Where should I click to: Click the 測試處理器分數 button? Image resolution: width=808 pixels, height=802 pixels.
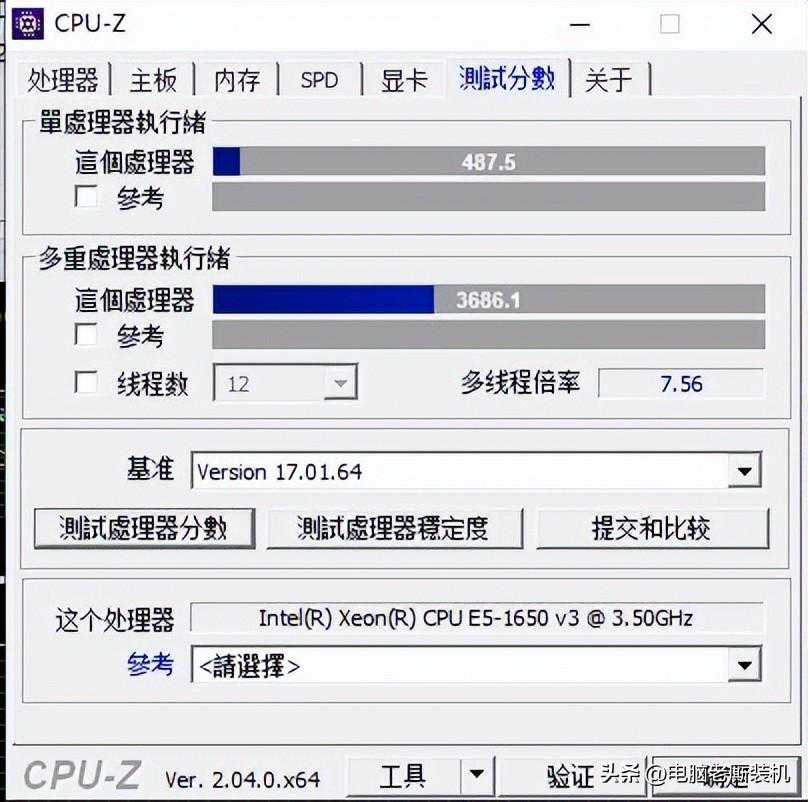click(144, 528)
